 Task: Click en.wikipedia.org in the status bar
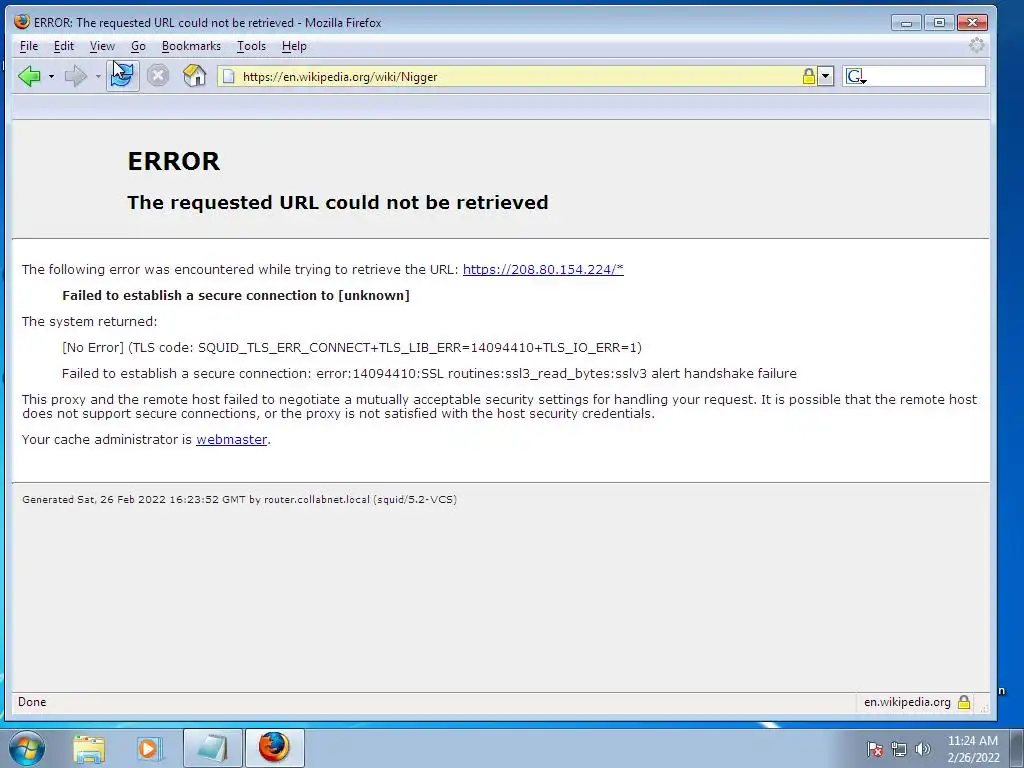(907, 702)
